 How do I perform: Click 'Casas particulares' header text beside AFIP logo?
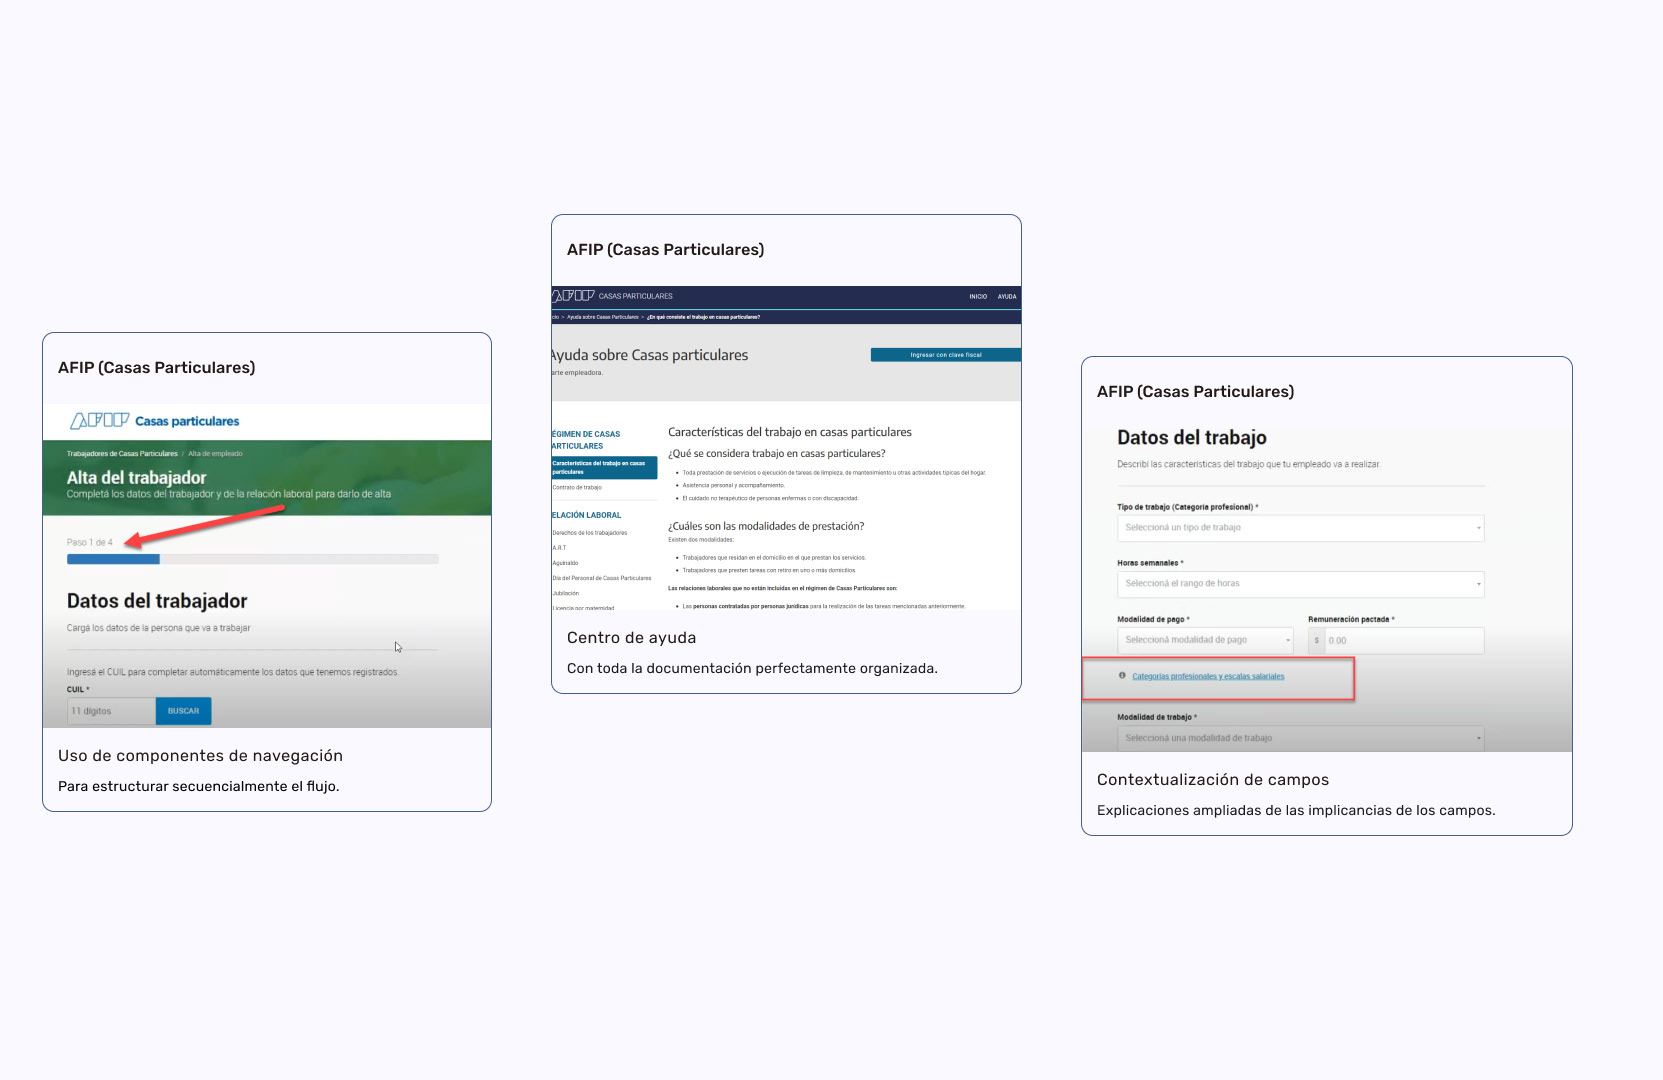(187, 422)
